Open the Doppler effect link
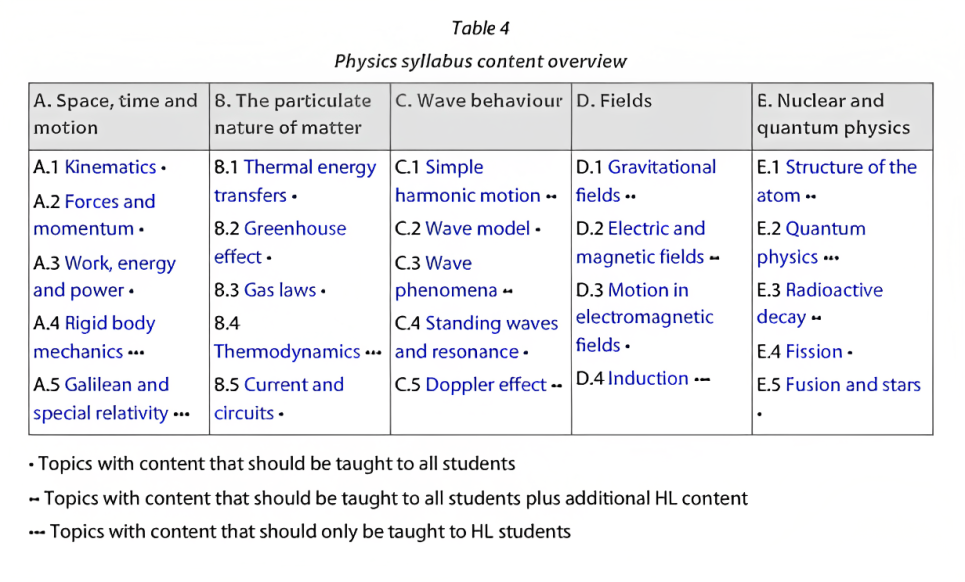The image size is (965, 582). [486, 385]
